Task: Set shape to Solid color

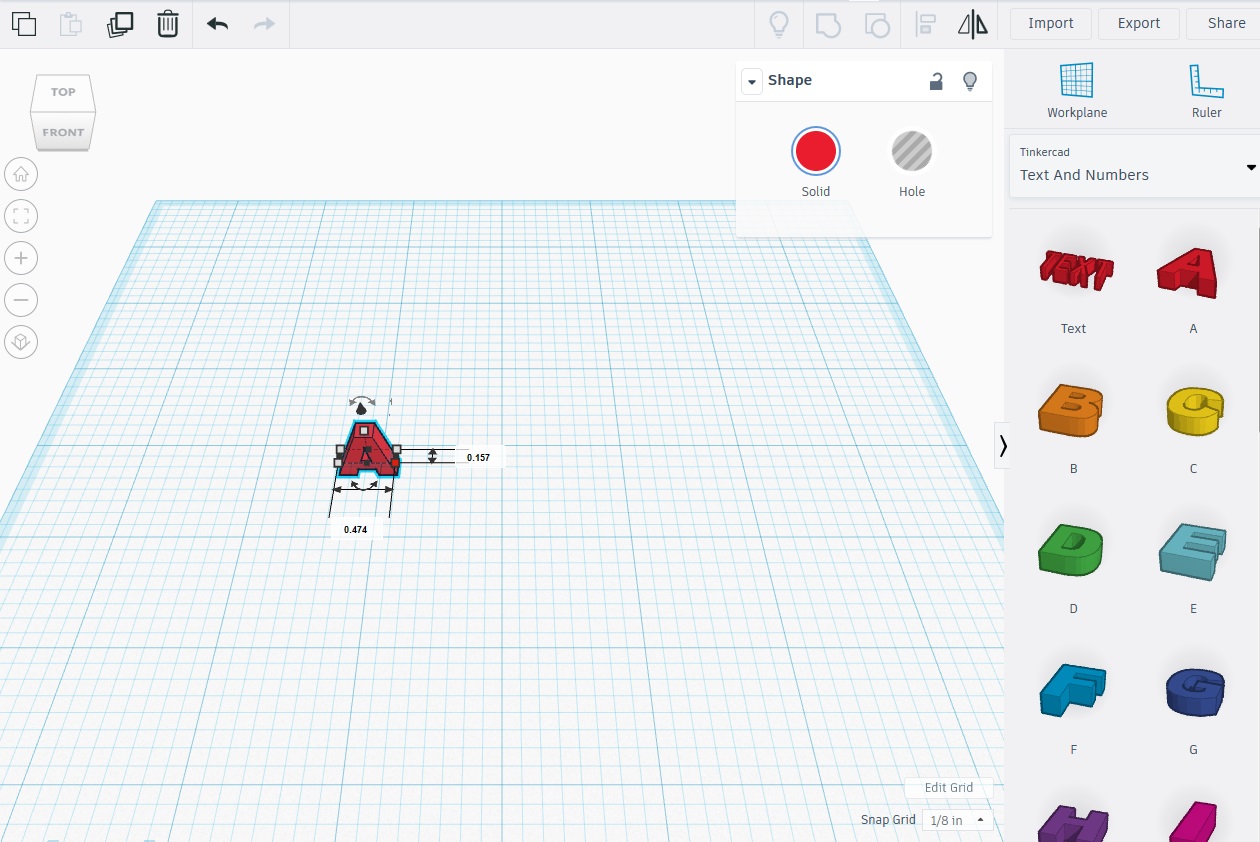Action: (x=816, y=152)
